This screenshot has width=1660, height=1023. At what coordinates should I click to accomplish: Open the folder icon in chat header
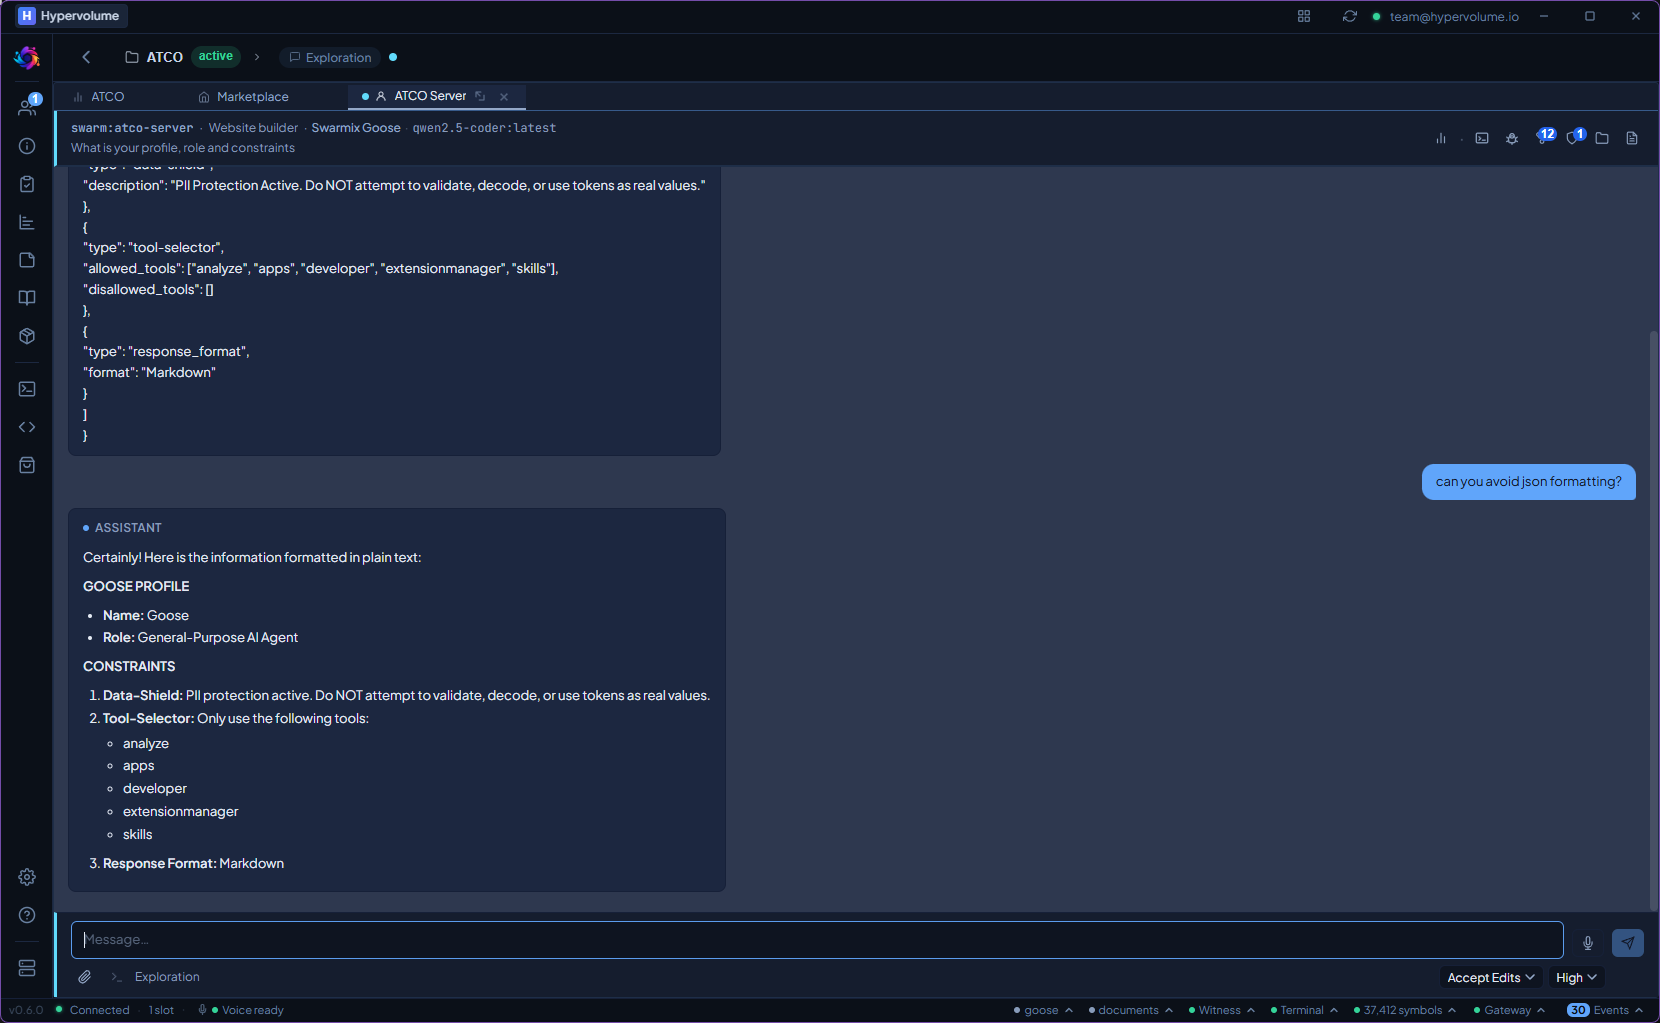[1602, 138]
